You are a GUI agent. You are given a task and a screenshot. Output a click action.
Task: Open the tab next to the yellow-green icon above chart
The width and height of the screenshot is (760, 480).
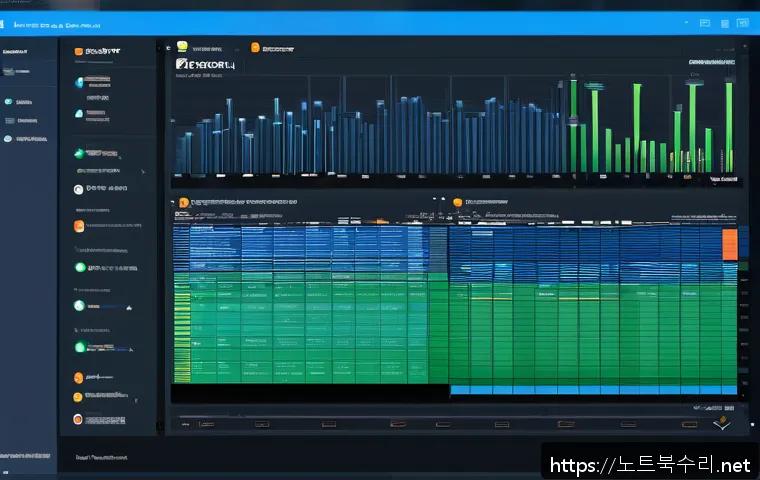click(210, 47)
